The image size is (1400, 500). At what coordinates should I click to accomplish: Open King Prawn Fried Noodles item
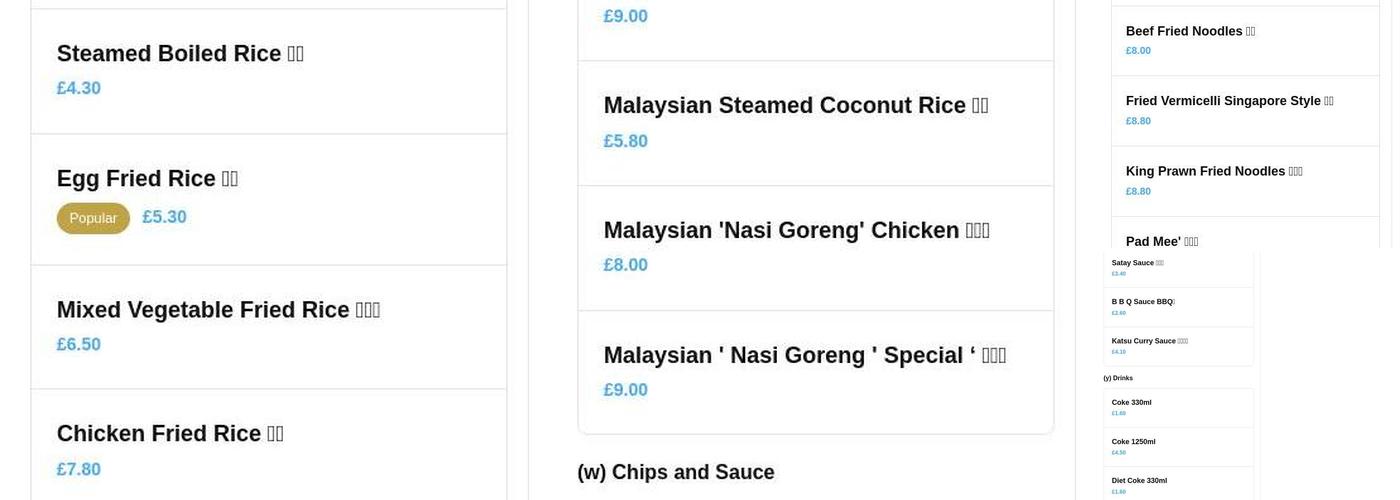1213,172
